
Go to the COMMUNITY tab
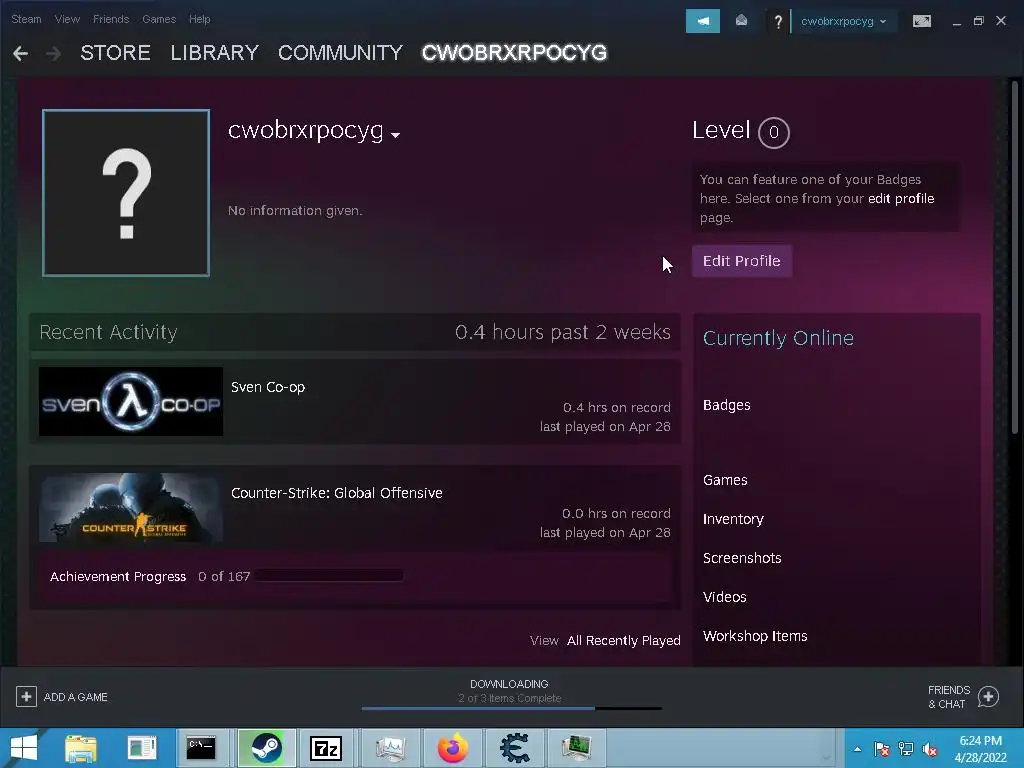tap(340, 53)
